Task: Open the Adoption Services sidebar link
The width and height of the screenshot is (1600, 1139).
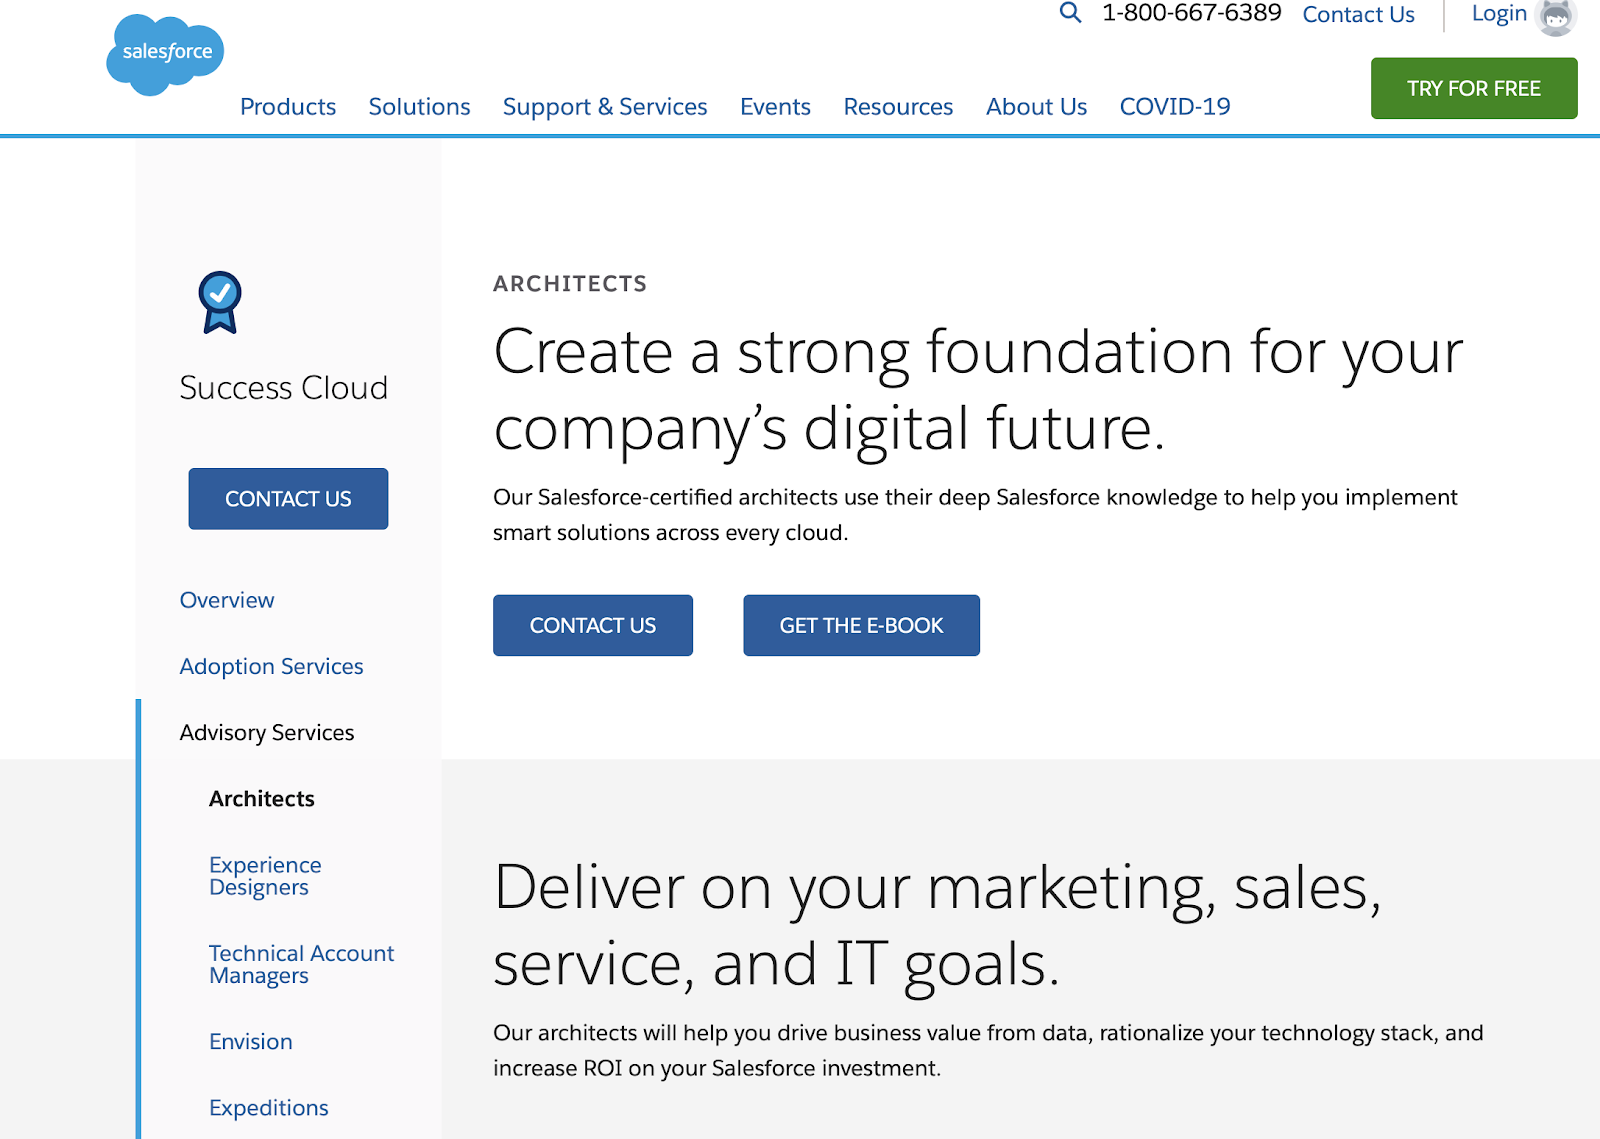Action: click(x=271, y=667)
